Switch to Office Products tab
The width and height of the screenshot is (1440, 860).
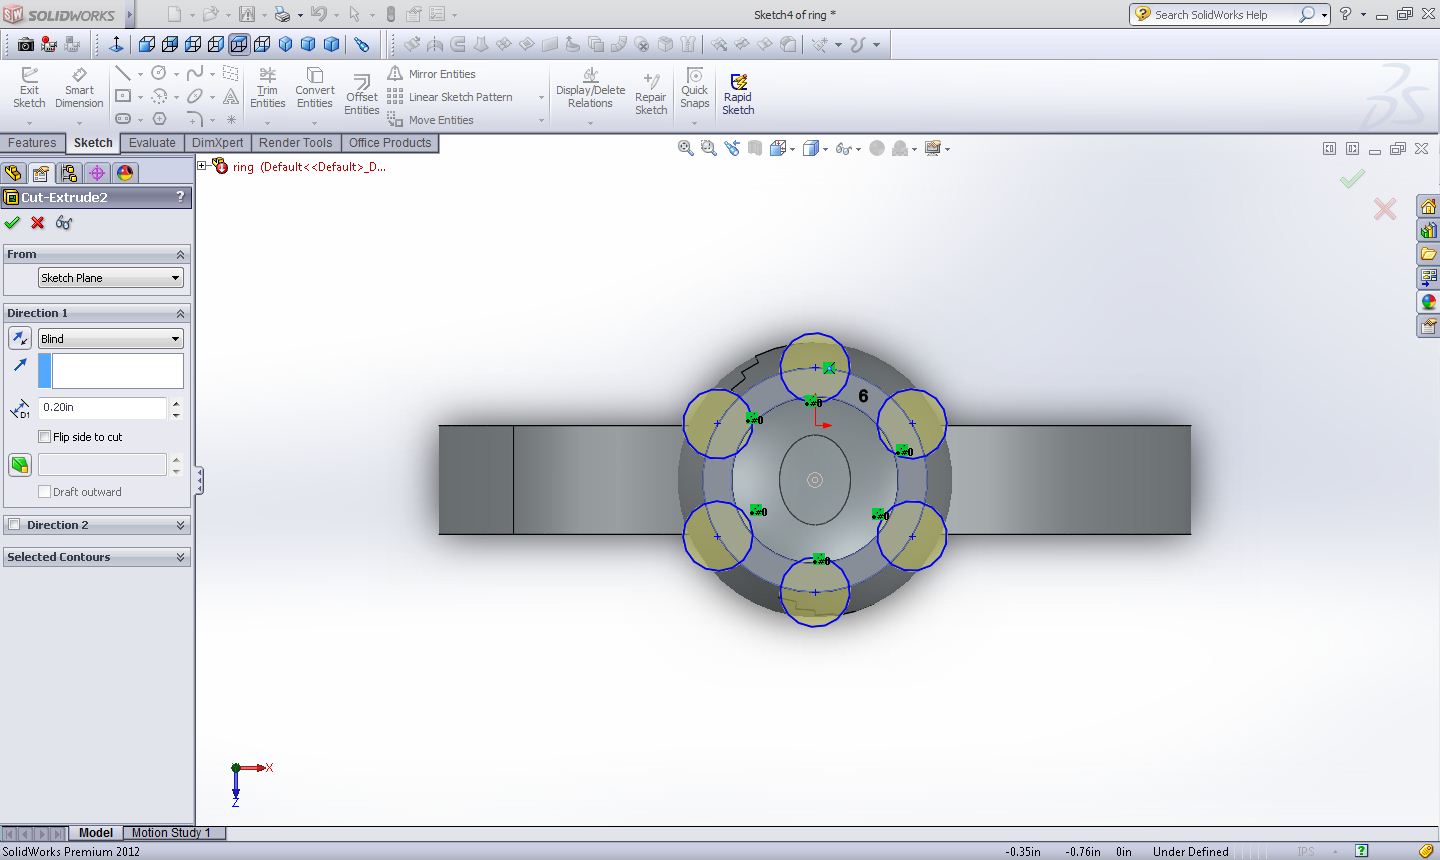[390, 143]
